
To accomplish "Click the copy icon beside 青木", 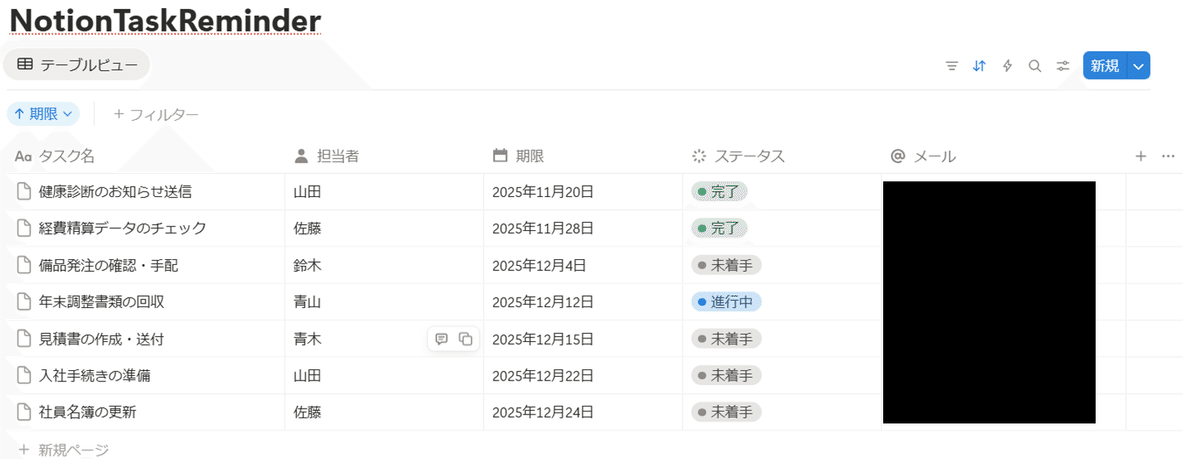I will [465, 339].
